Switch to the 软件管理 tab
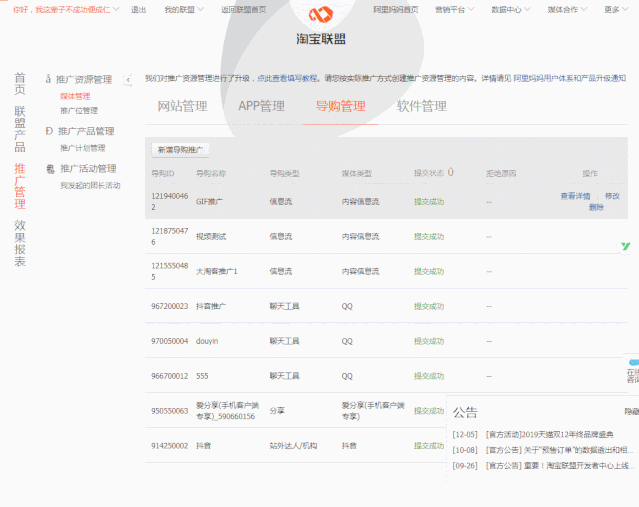This screenshot has width=639, height=507. pyautogui.click(x=422, y=106)
